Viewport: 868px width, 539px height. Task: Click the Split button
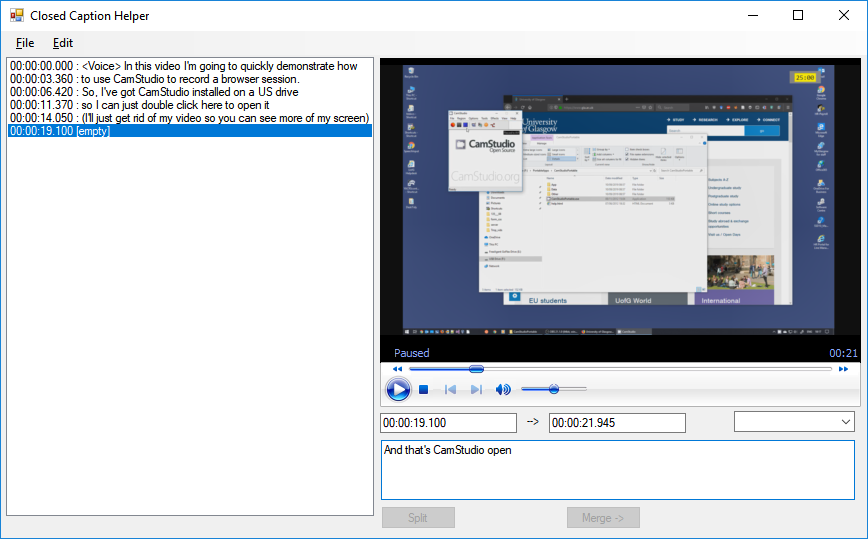tap(418, 517)
